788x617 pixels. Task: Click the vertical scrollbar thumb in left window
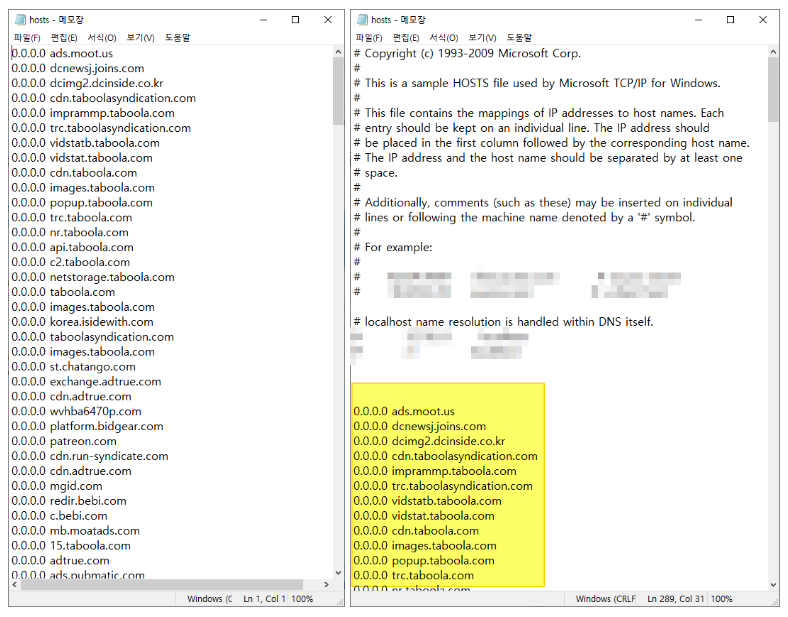click(x=338, y=90)
